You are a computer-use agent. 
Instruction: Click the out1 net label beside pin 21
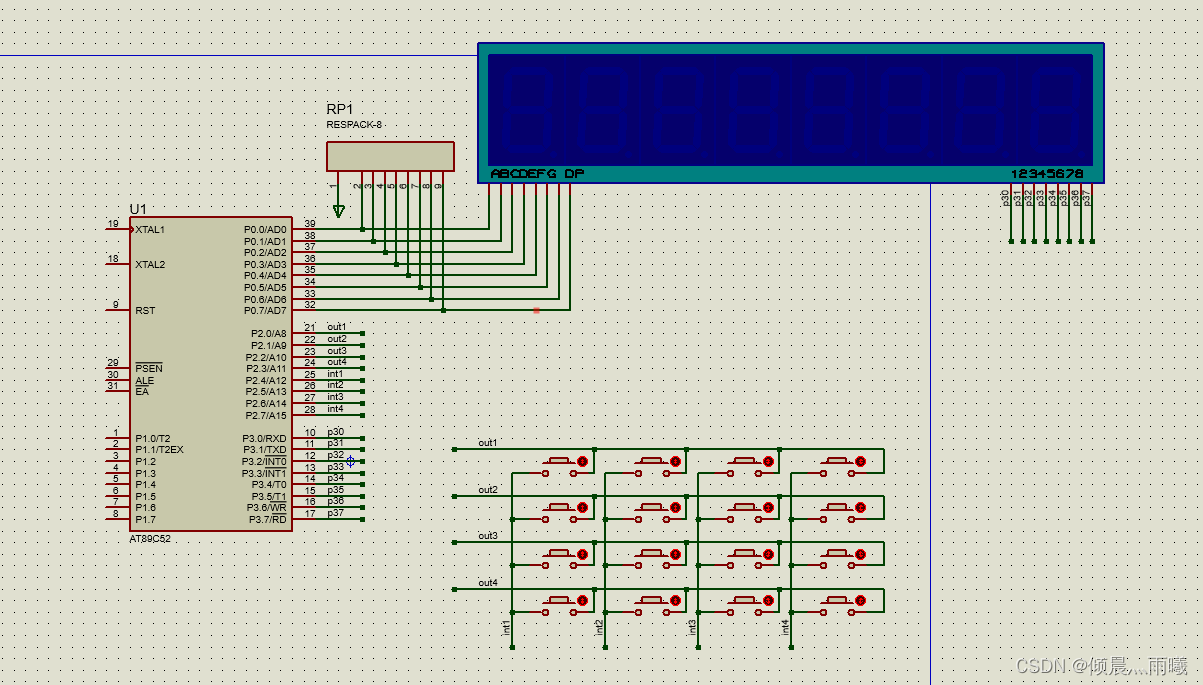click(x=337, y=327)
